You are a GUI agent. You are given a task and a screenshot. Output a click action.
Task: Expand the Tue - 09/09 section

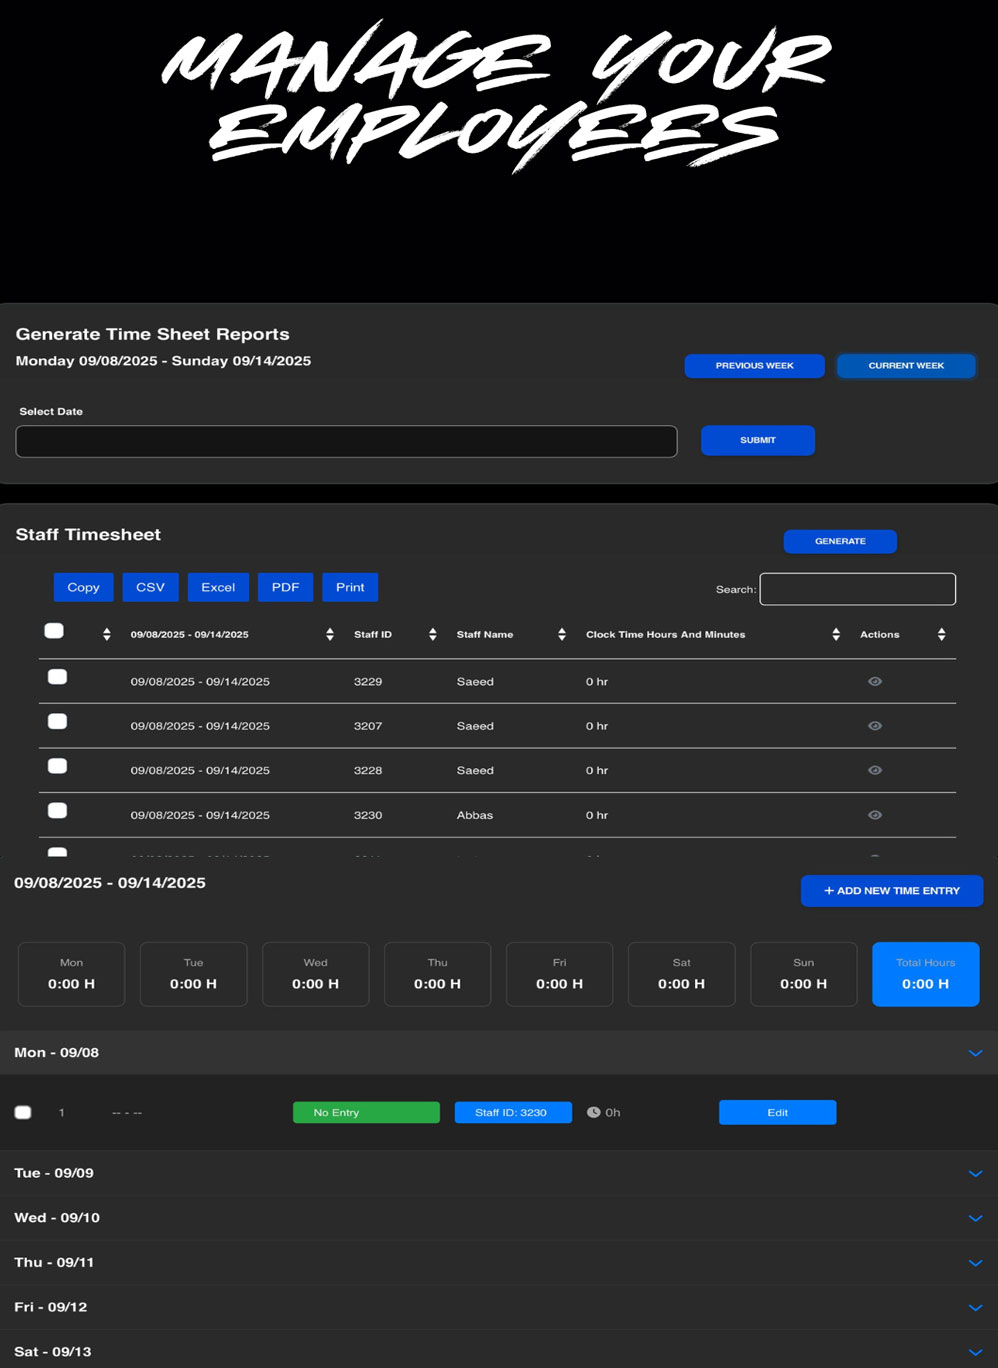(x=975, y=1173)
